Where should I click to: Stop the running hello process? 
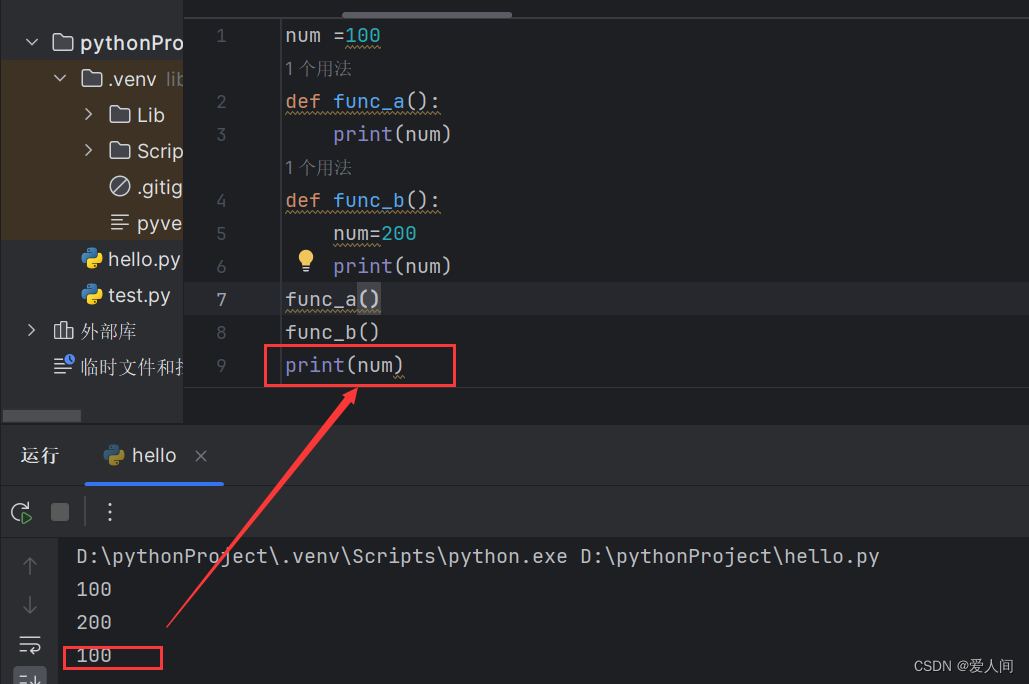pyautogui.click(x=60, y=512)
